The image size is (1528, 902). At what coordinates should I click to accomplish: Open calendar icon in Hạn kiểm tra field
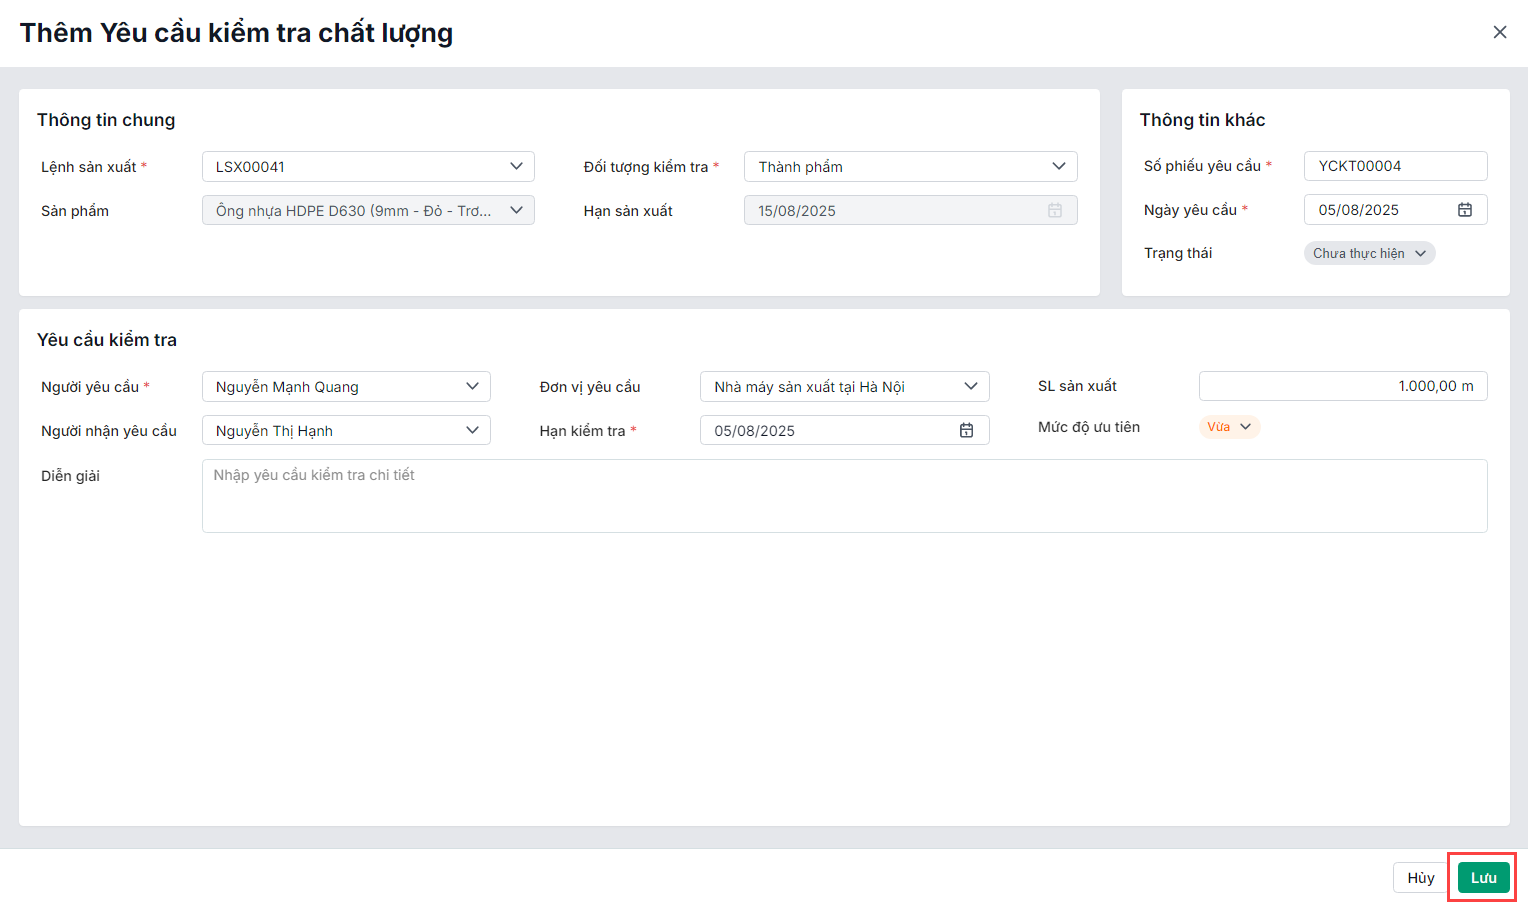pos(966,430)
